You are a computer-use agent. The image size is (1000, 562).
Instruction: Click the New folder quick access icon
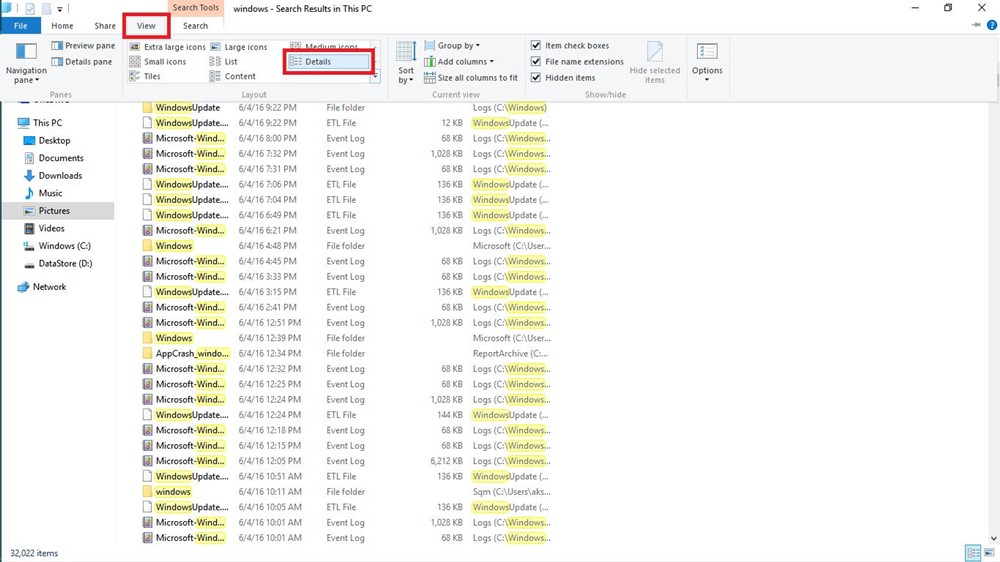click(46, 9)
